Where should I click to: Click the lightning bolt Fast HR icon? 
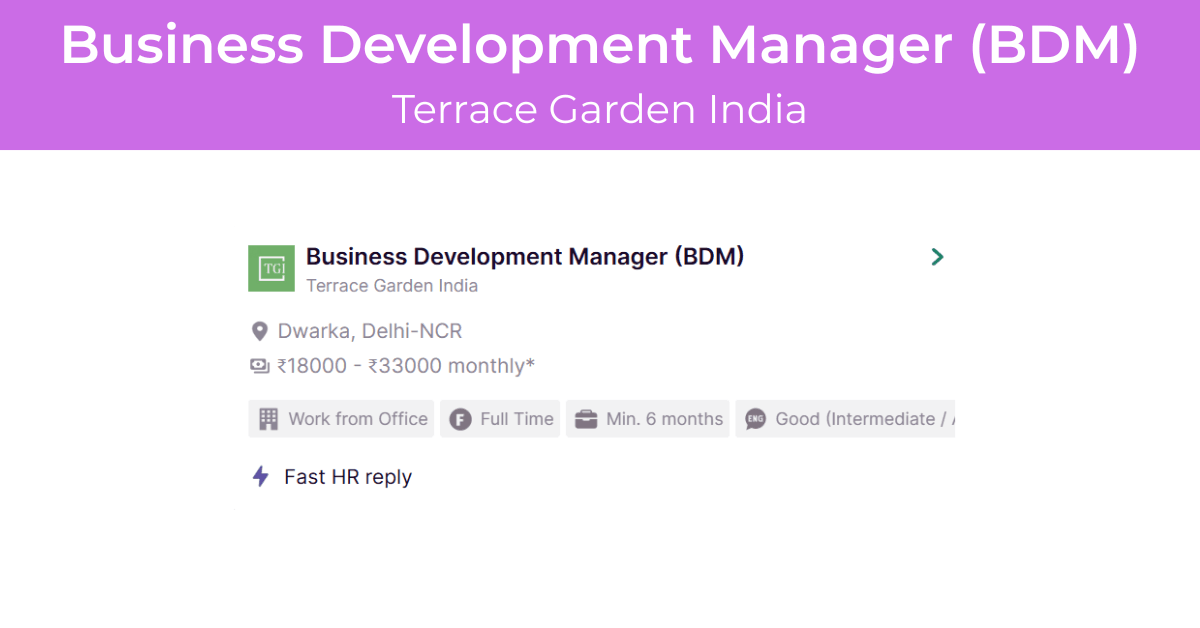tap(261, 477)
